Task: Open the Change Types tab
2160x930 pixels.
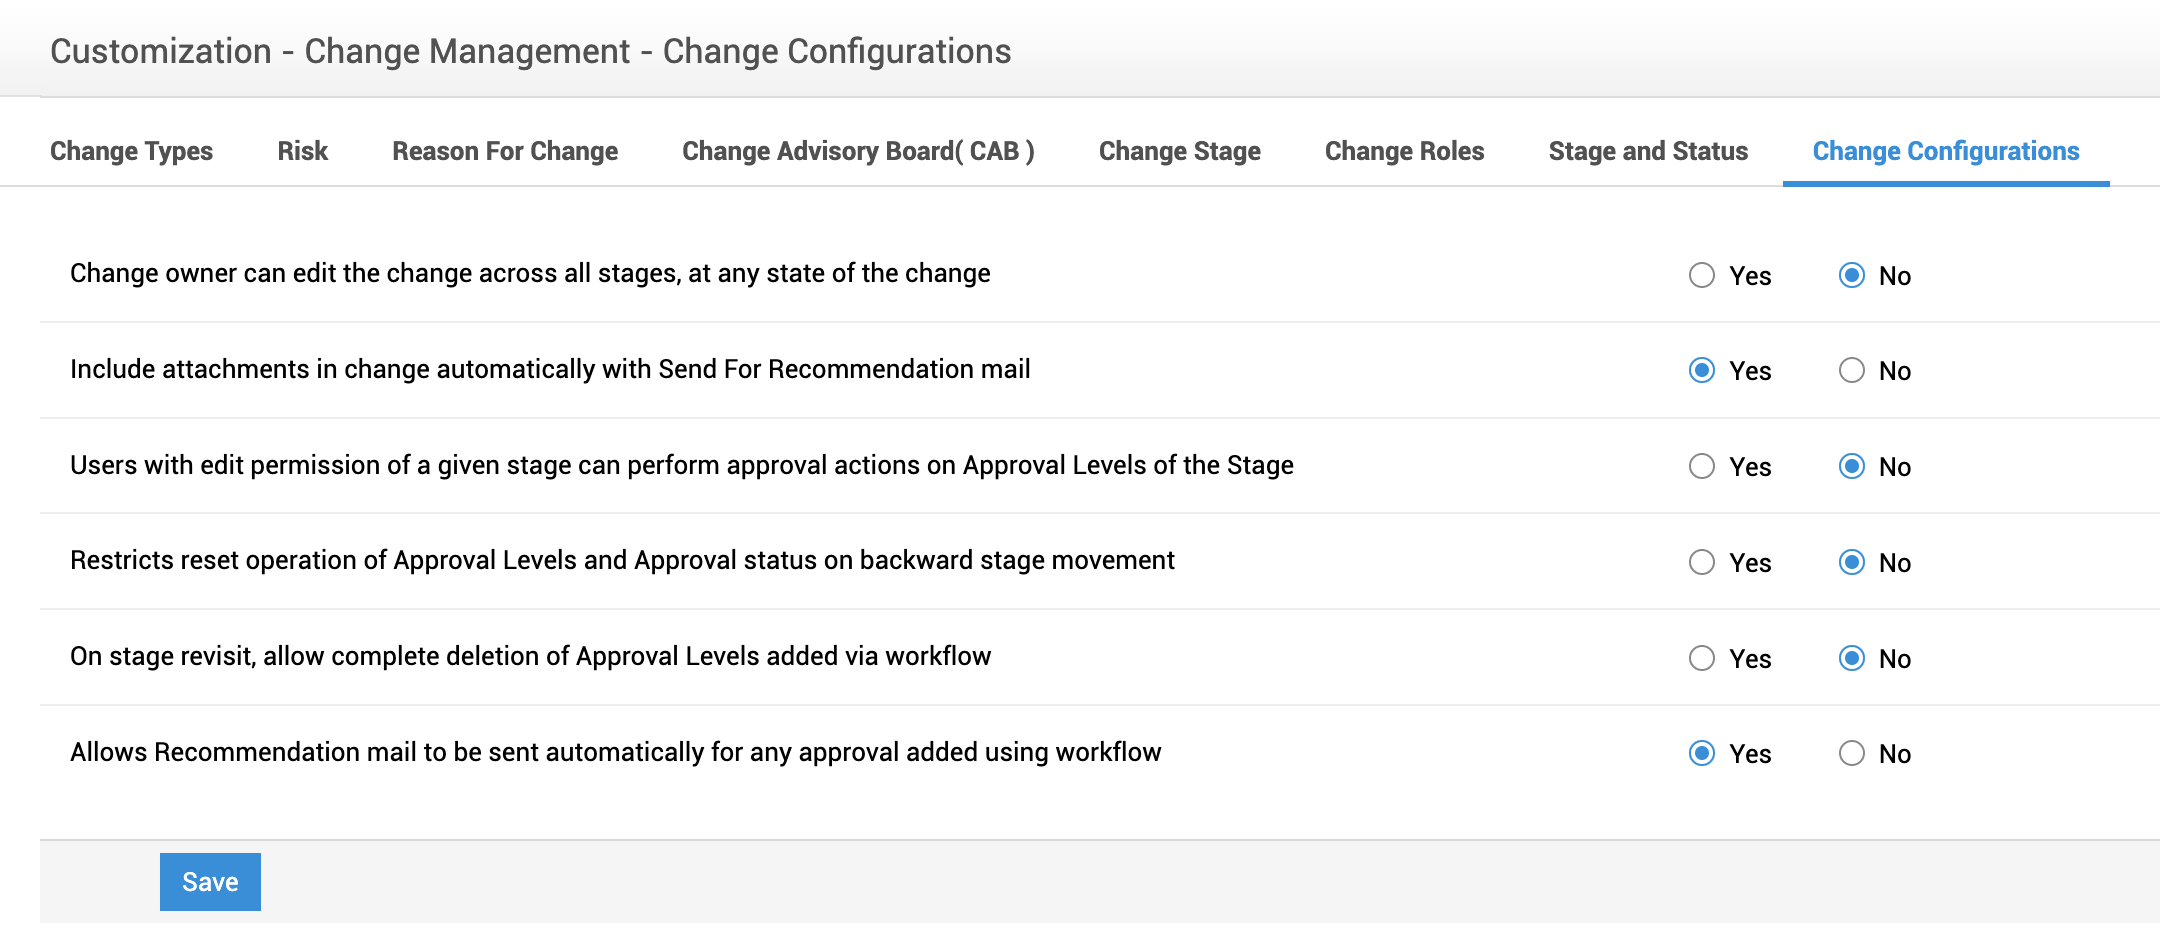Action: pyautogui.click(x=131, y=151)
